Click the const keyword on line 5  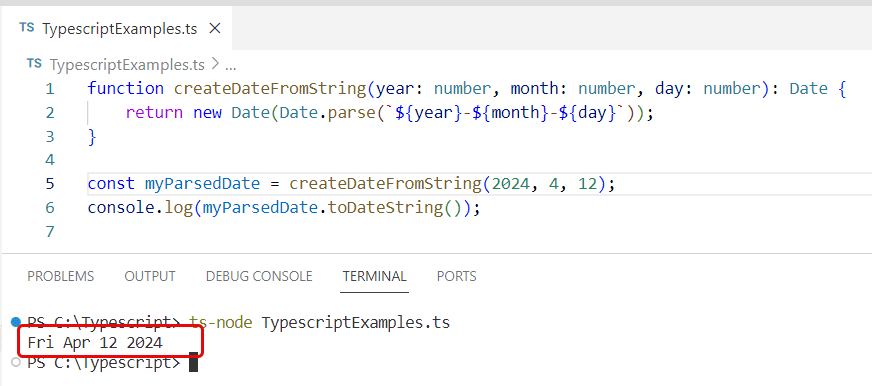coord(111,184)
